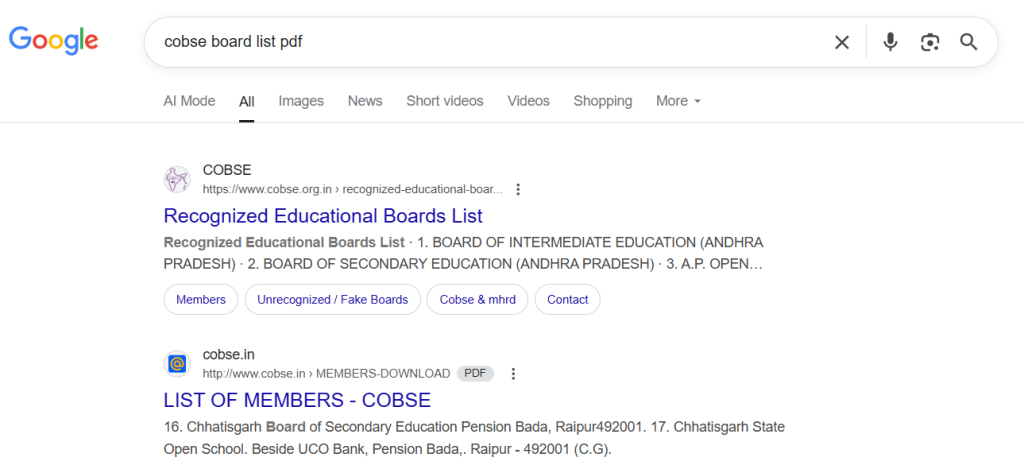This screenshot has width=1024, height=469.
Task: Click the magnifier search button
Action: [968, 42]
